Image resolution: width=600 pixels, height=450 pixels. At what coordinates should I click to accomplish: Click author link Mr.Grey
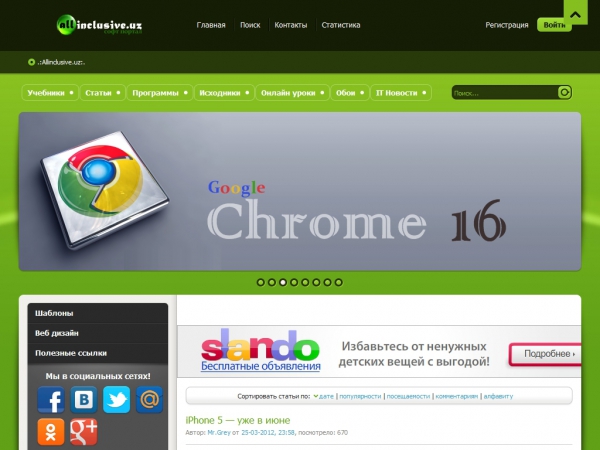219,433
